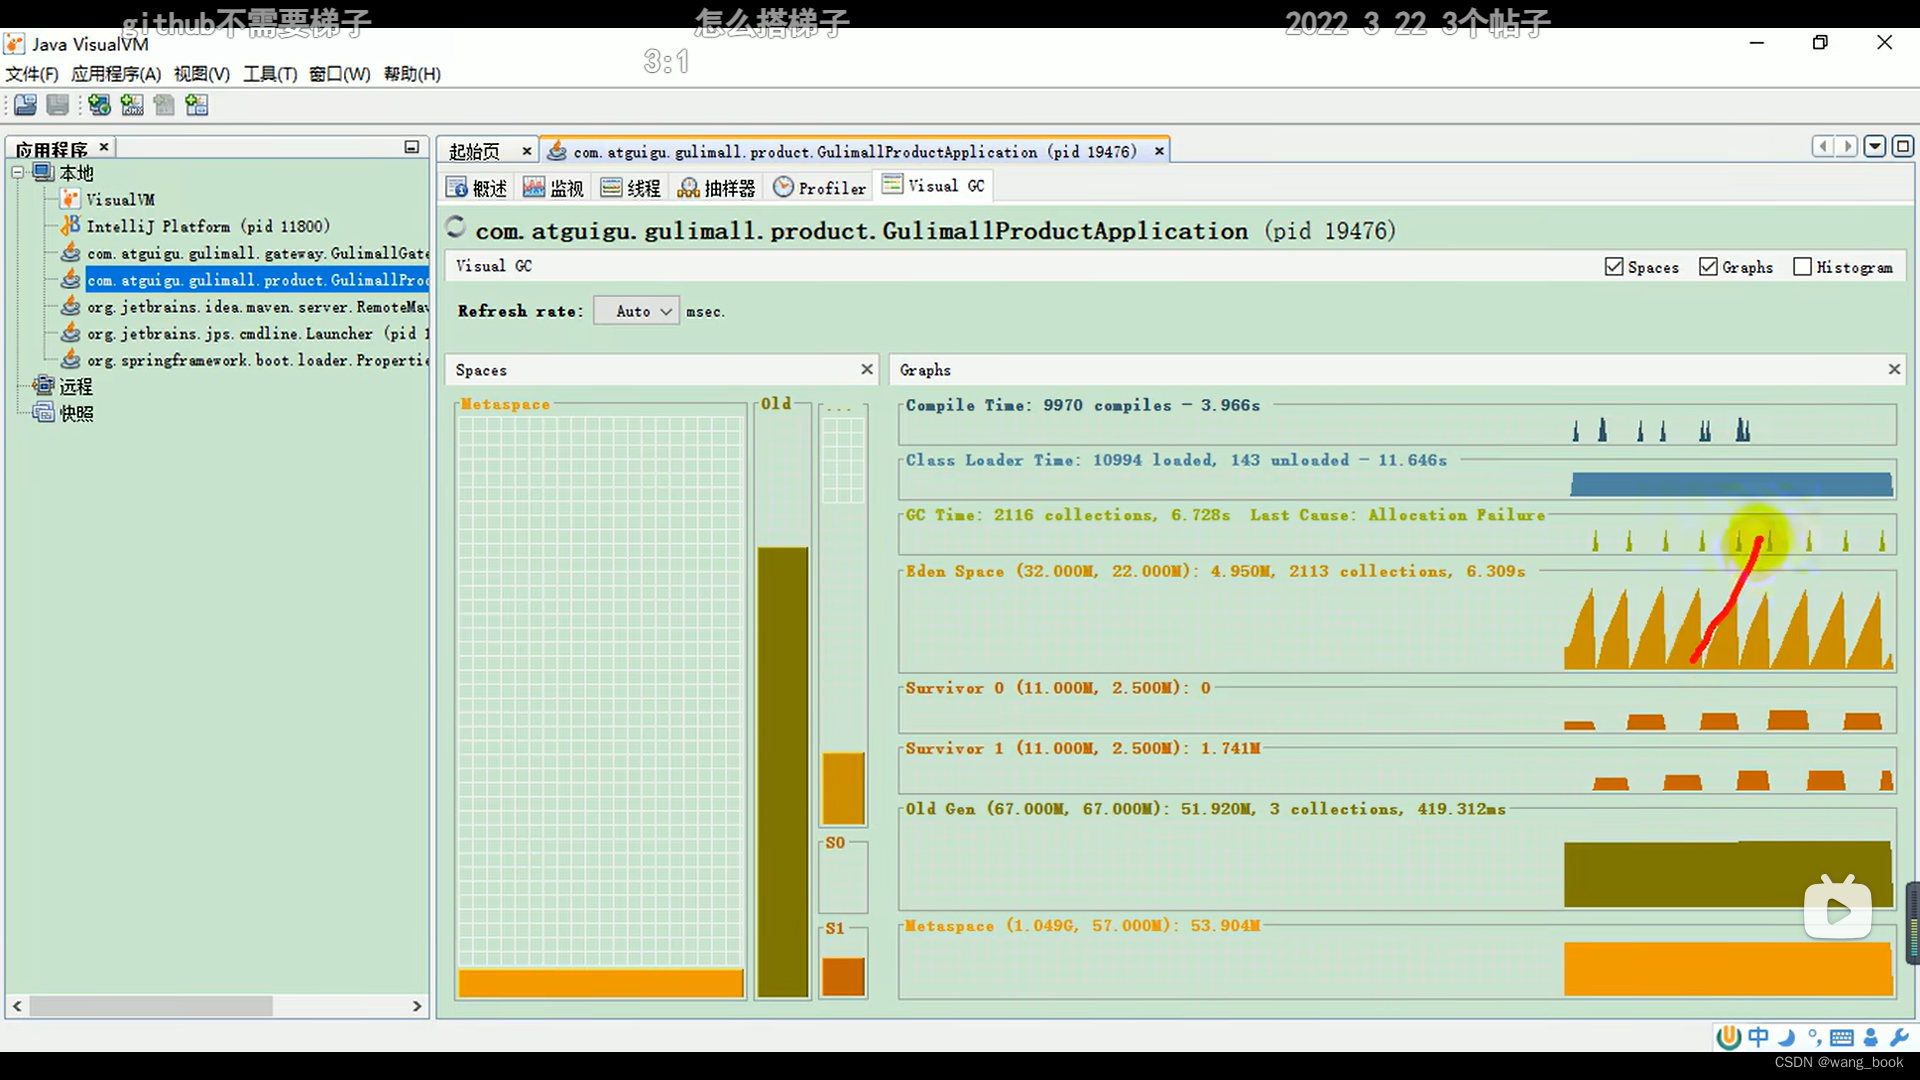This screenshot has height=1080, width=1920.
Task: Click the left arrow of applications scrollbar
Action: [17, 1006]
